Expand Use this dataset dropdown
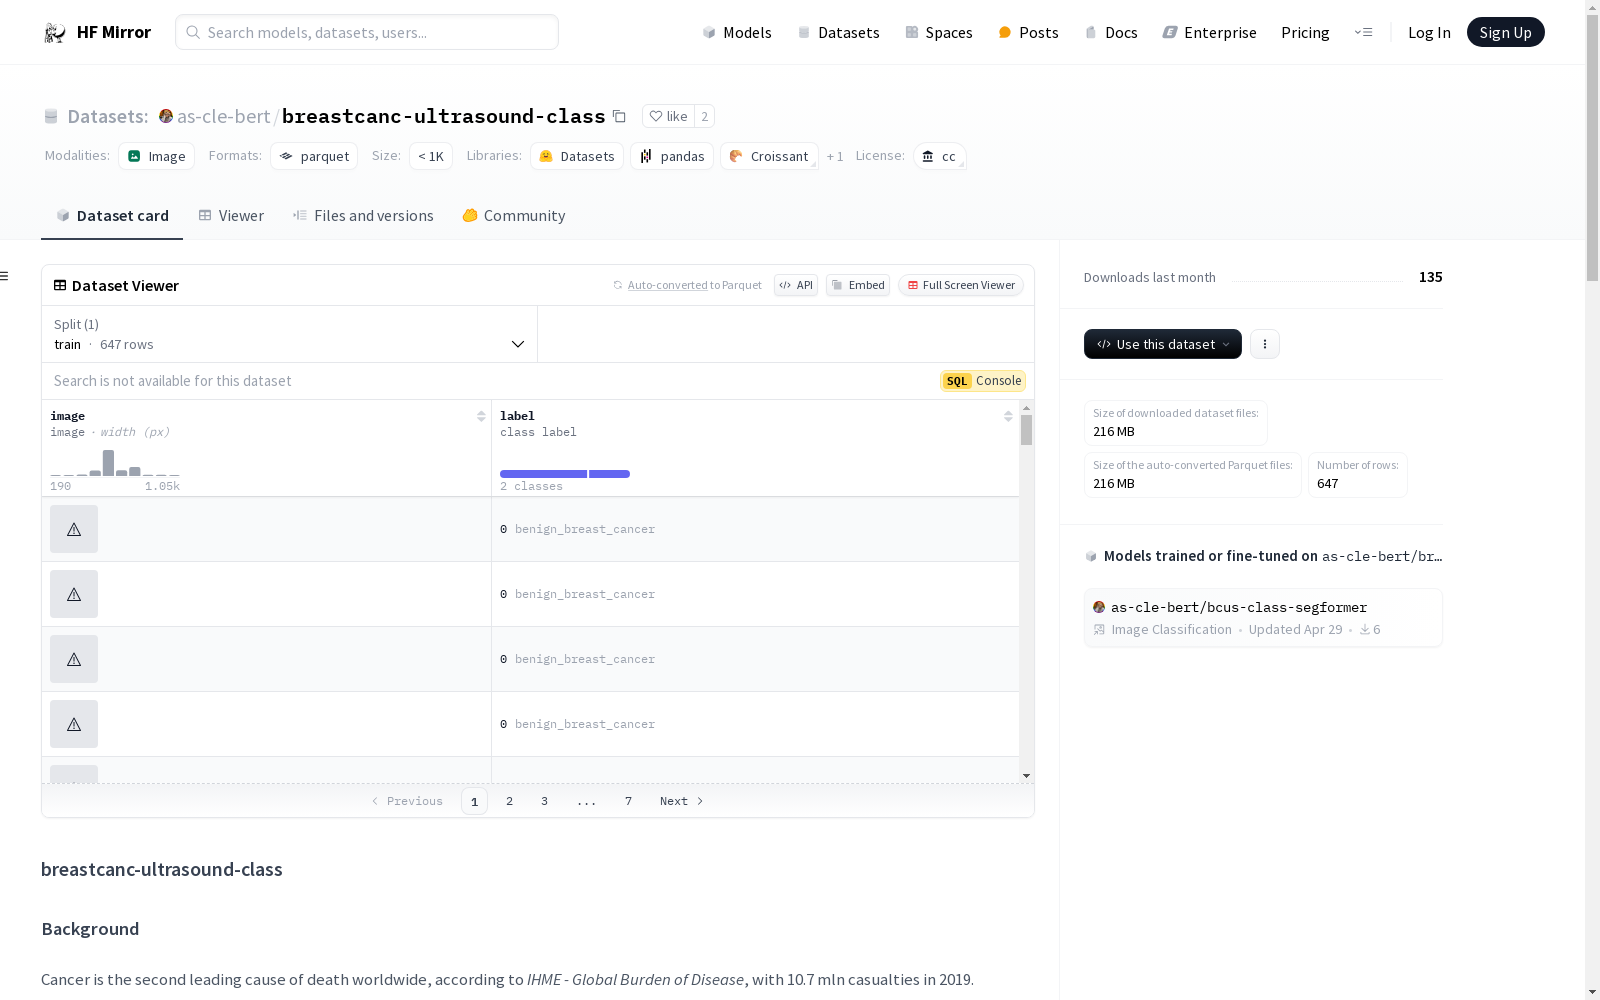Image resolution: width=1600 pixels, height=1000 pixels. tap(1163, 344)
